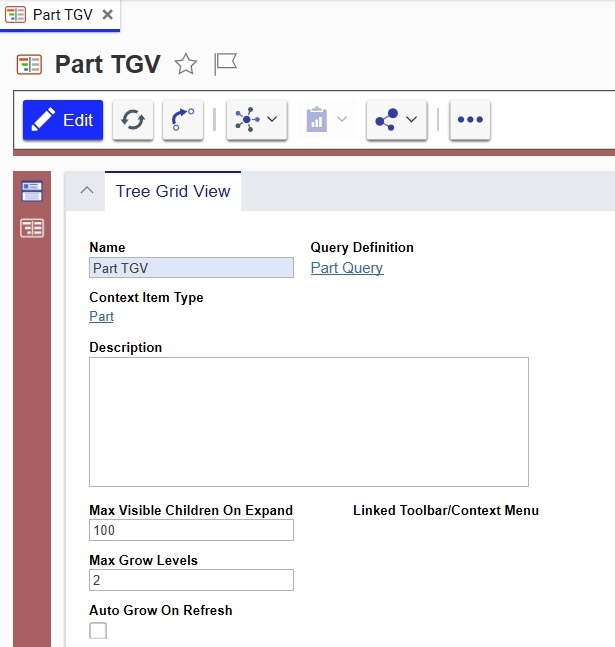Refresh the item with the circular arrows icon
The image size is (615, 647).
click(x=133, y=120)
